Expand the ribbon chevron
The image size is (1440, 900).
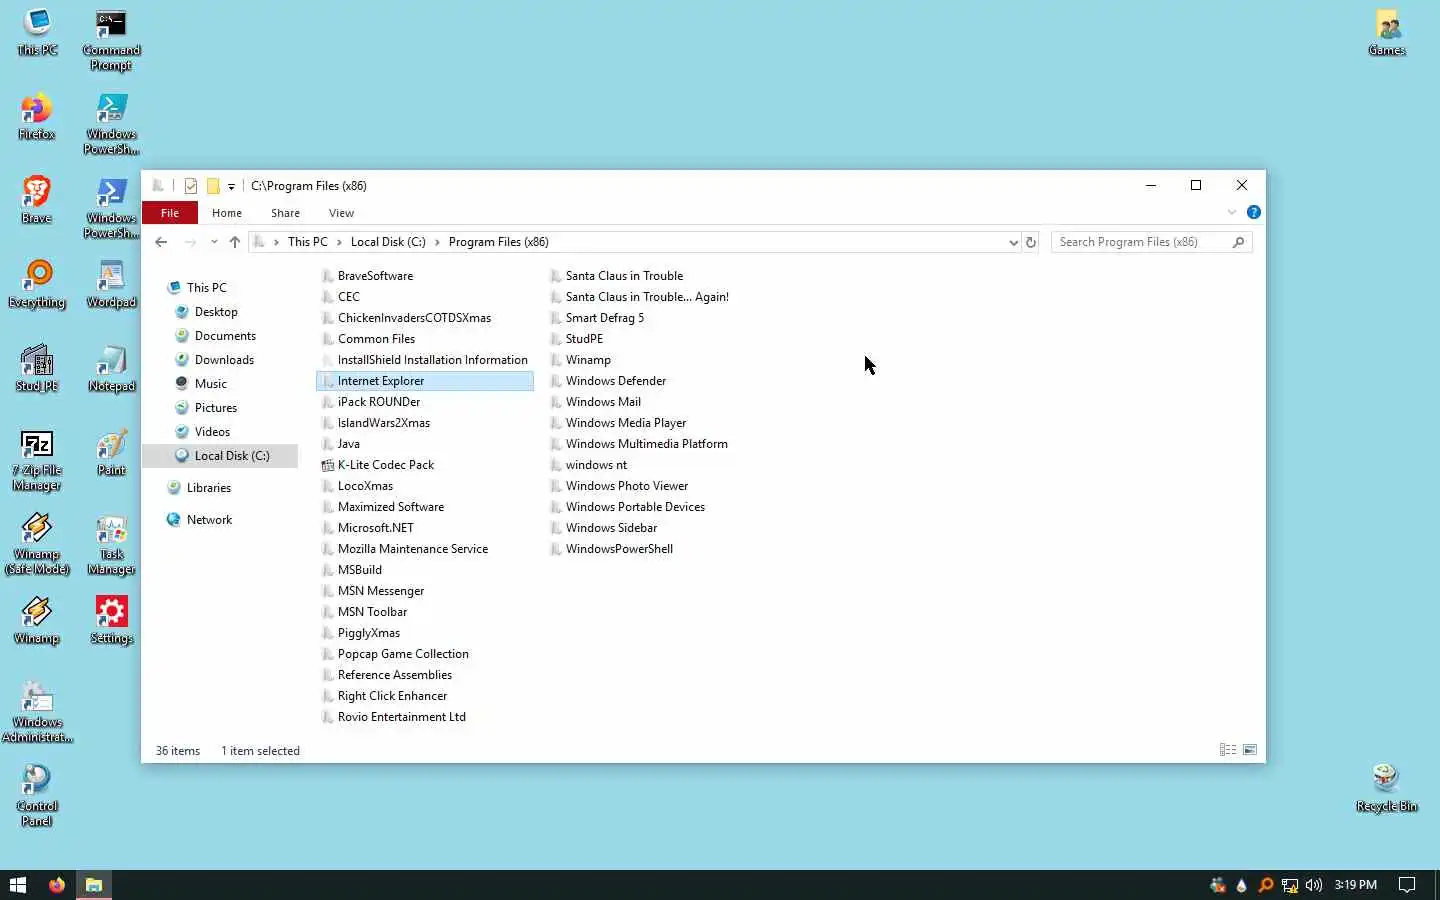pos(1232,212)
